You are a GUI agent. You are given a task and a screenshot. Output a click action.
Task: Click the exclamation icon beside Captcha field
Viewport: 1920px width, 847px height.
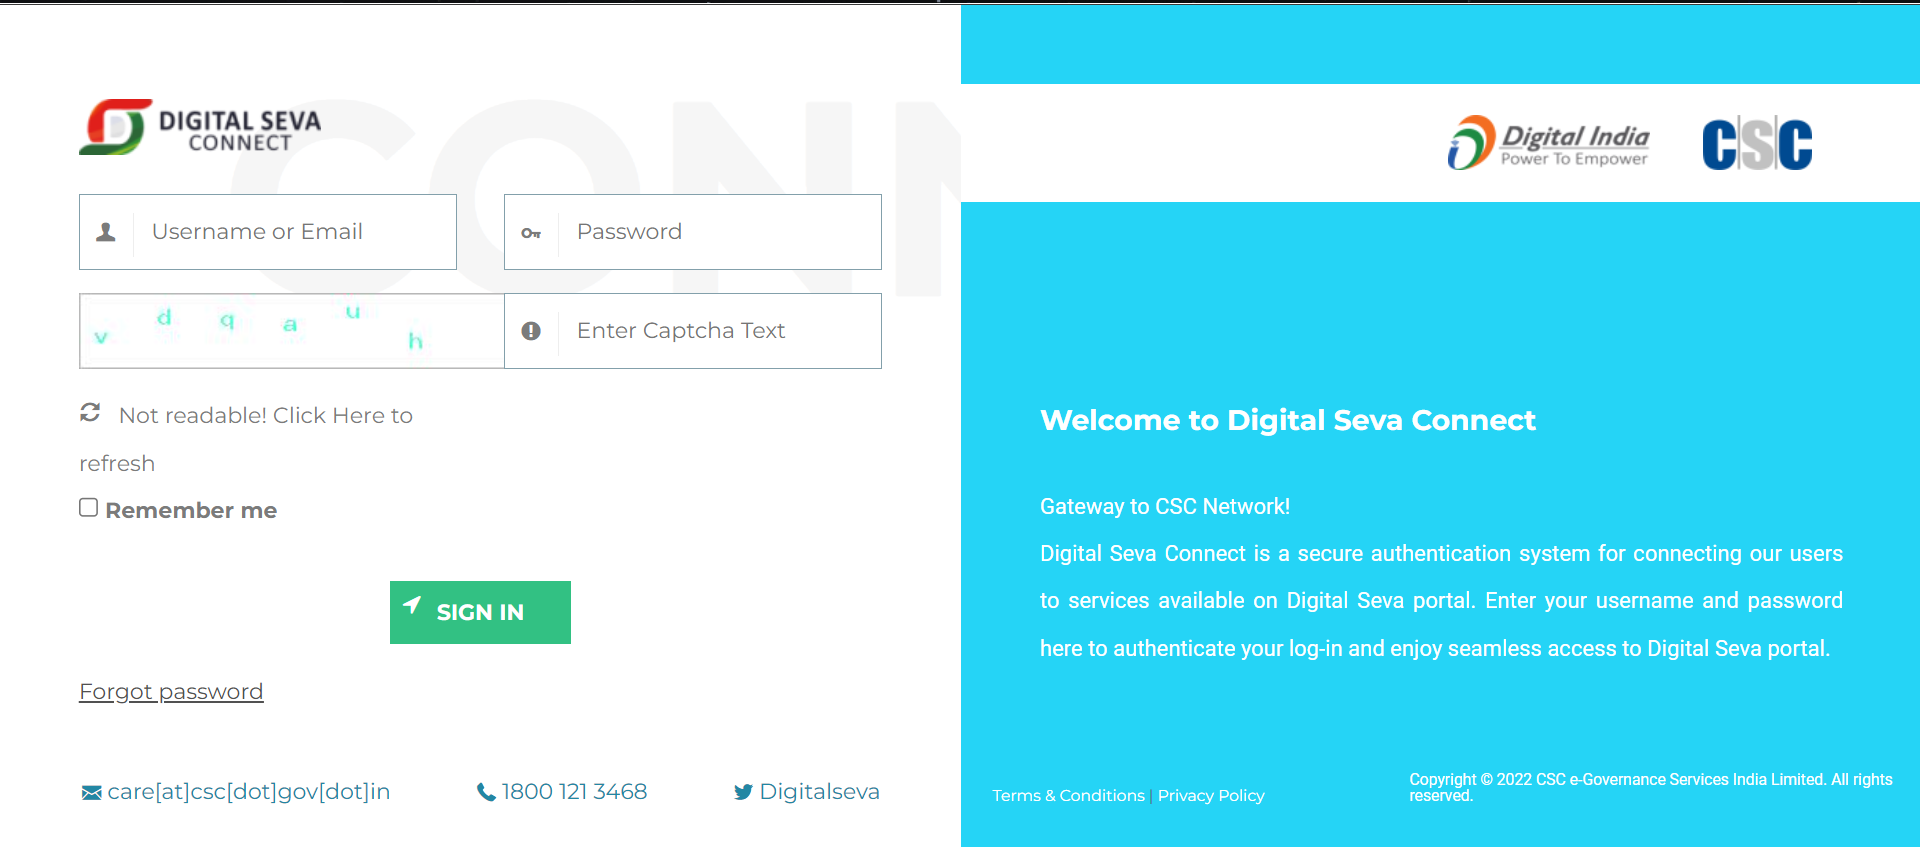tap(531, 331)
